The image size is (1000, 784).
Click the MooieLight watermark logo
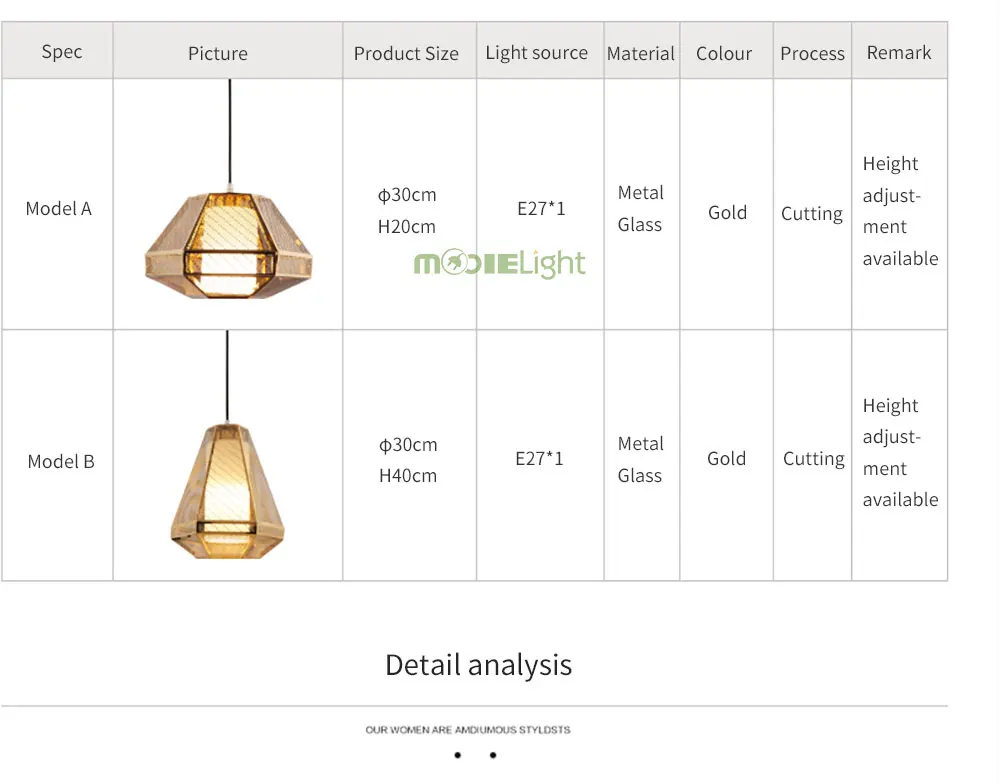pyautogui.click(x=499, y=263)
